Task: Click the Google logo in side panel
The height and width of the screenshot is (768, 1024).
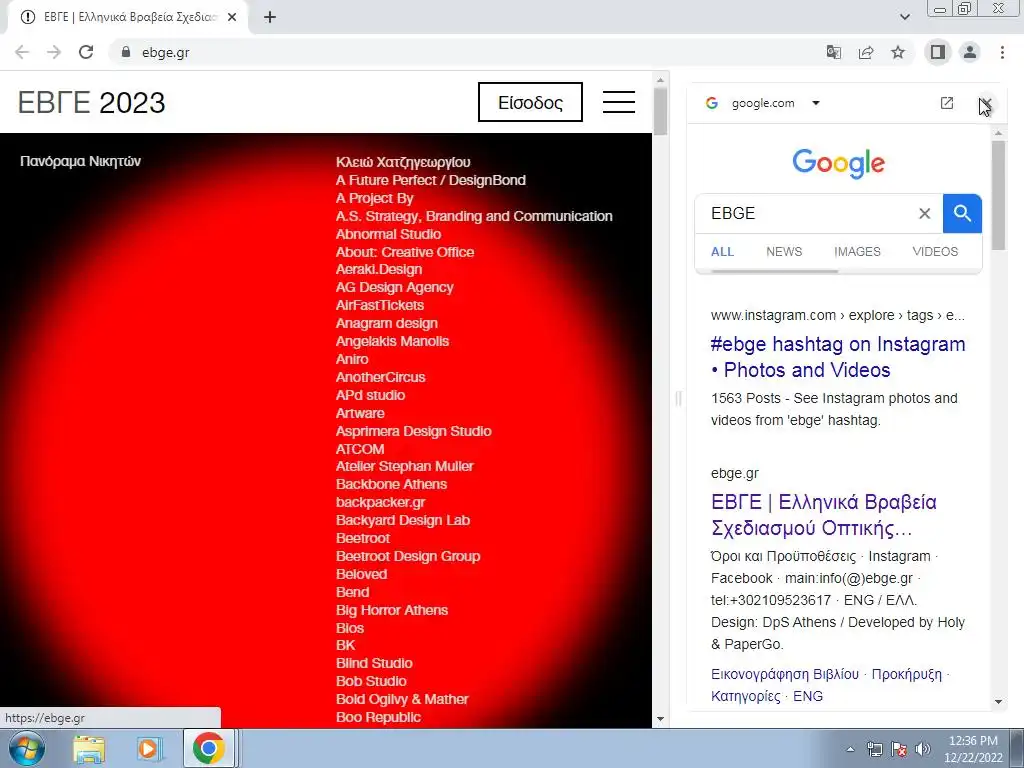Action: coord(838,163)
